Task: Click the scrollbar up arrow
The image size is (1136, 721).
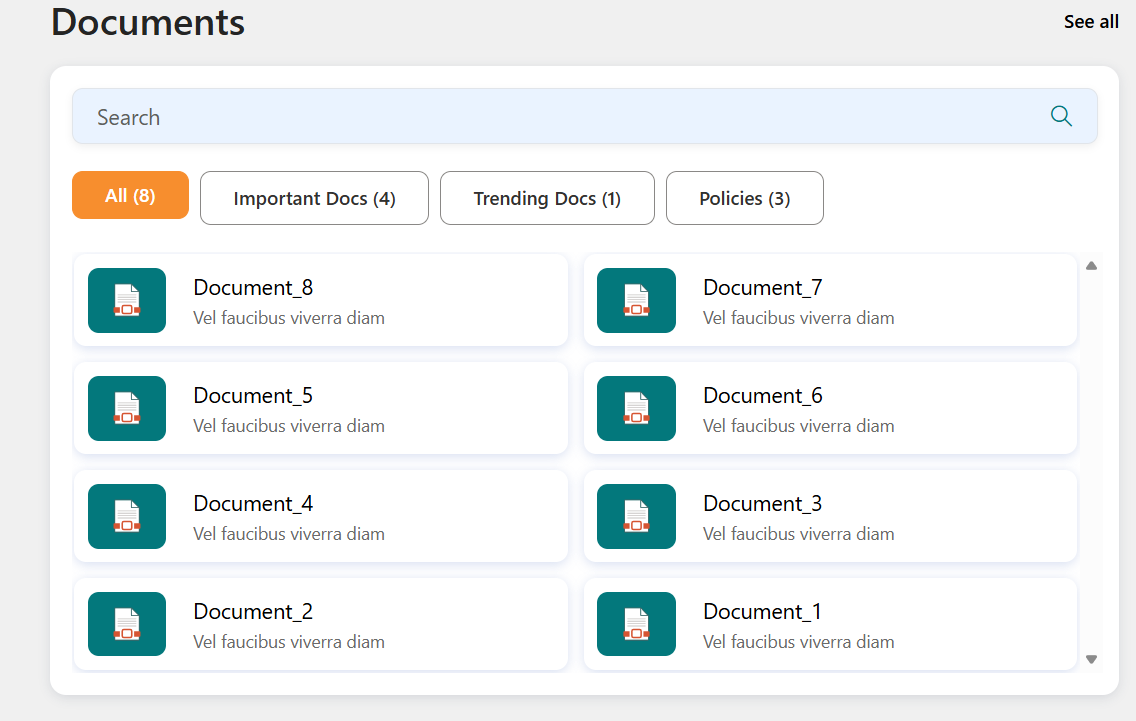Action: [x=1091, y=266]
